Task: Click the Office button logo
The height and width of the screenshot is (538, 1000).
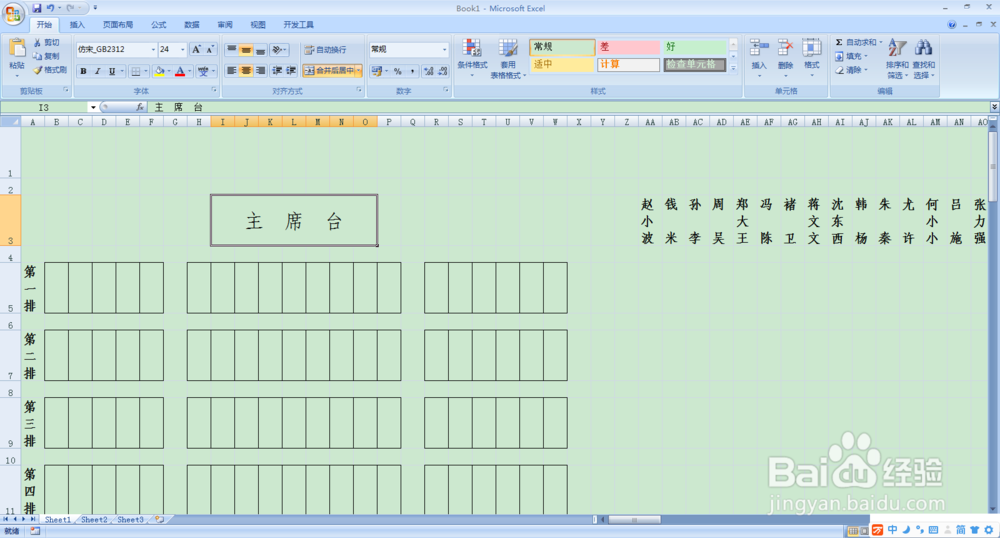Action: [13, 14]
